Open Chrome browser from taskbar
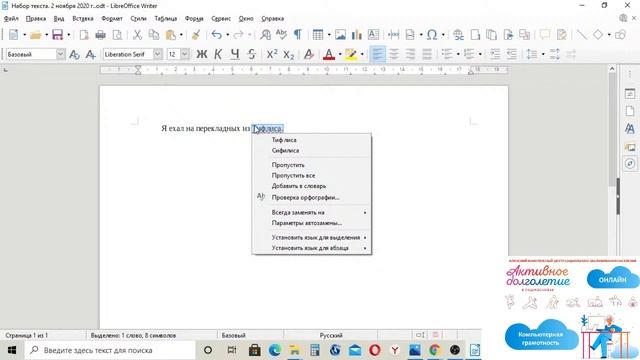The image size is (640, 360). (435, 350)
